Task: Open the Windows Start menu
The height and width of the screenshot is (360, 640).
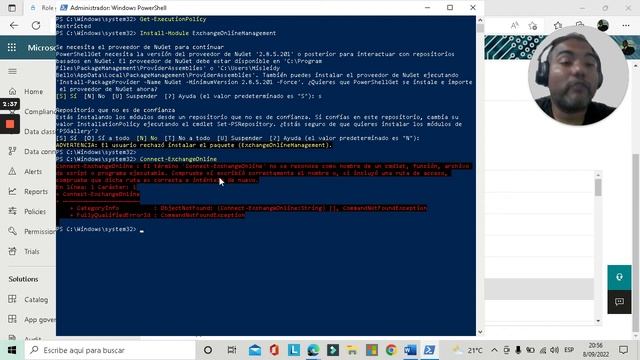Action: pyautogui.click(x=12, y=350)
